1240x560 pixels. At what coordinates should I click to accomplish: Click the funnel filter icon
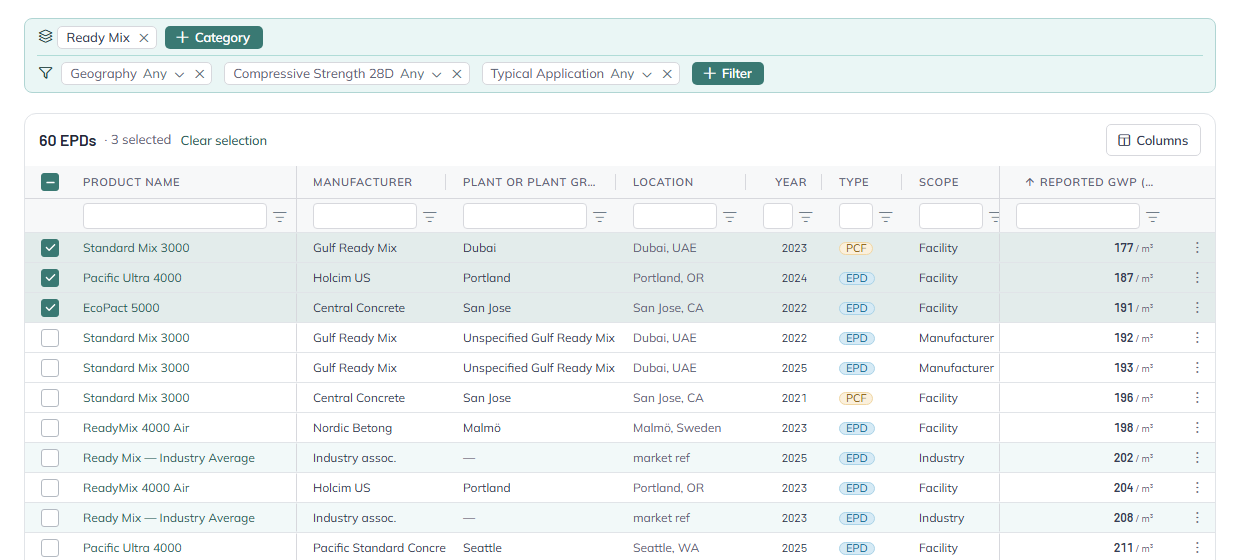pyautogui.click(x=45, y=73)
